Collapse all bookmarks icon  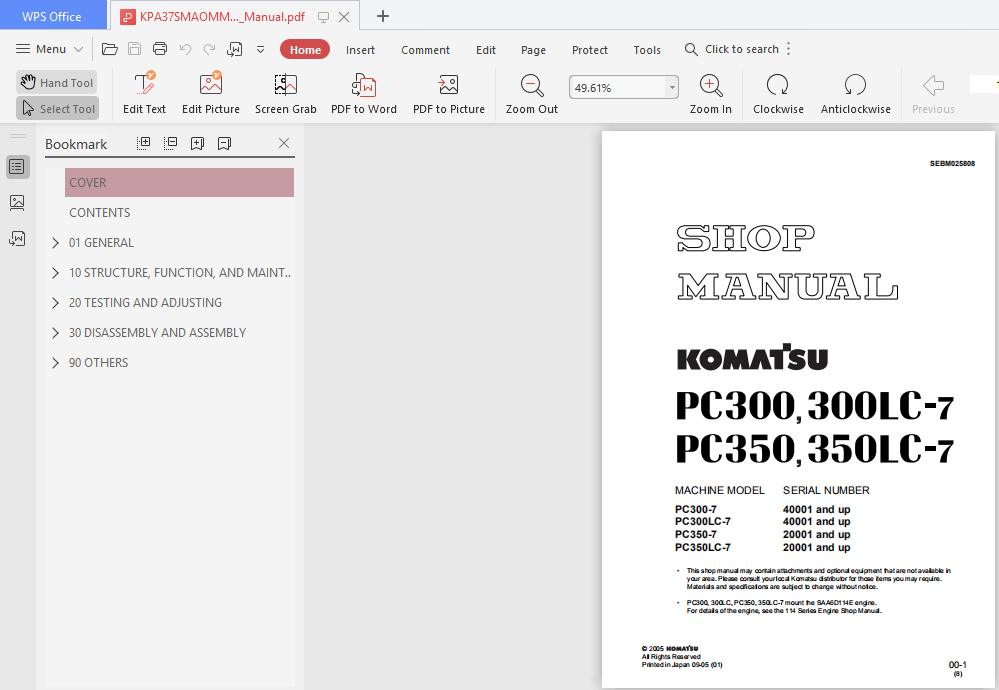pos(171,143)
